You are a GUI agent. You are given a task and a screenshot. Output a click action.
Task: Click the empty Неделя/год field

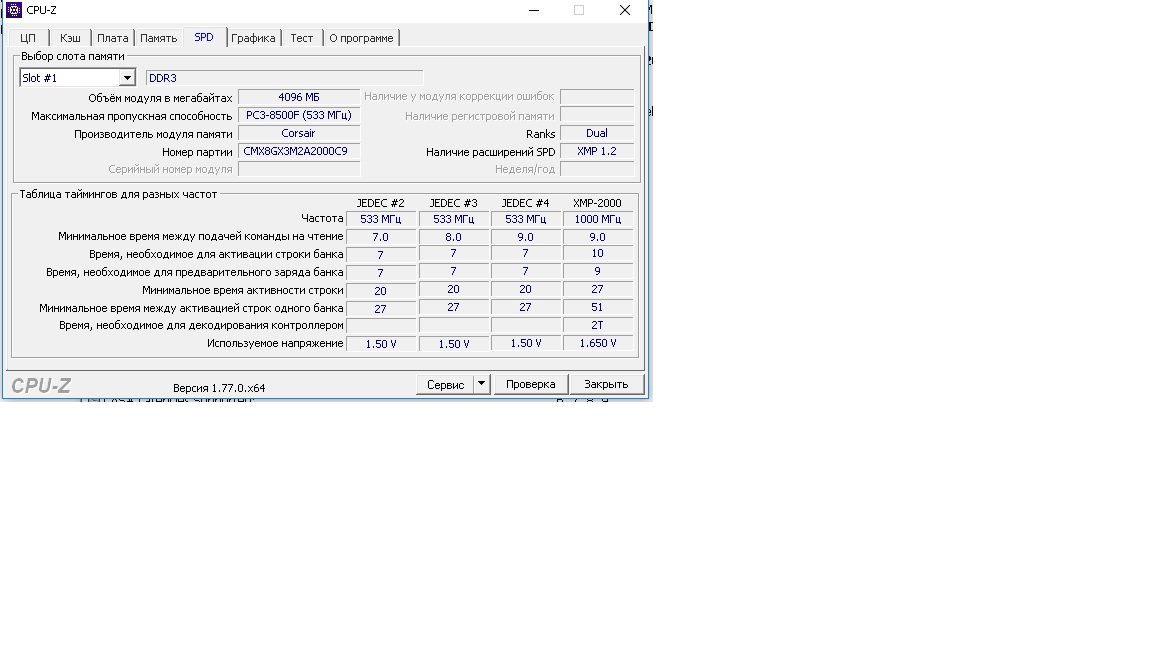(597, 169)
